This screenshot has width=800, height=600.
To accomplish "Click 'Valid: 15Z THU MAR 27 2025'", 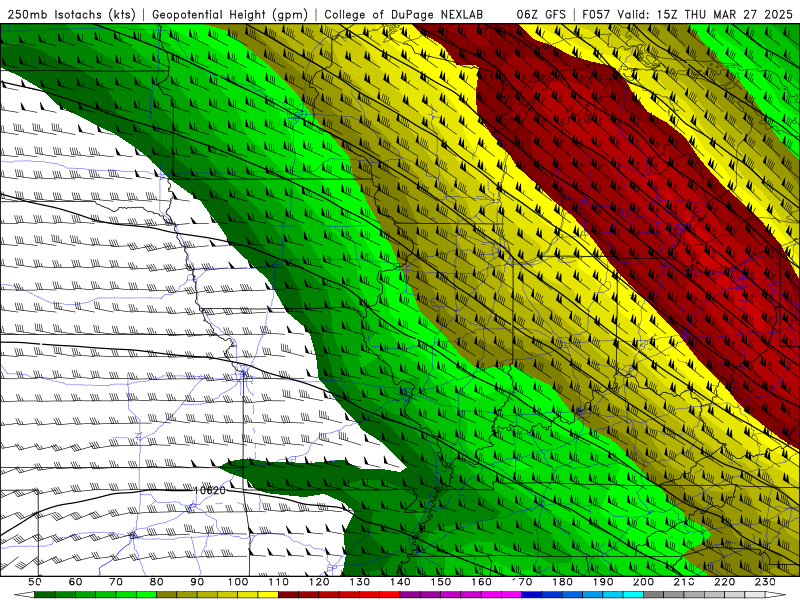I will click(705, 14).
